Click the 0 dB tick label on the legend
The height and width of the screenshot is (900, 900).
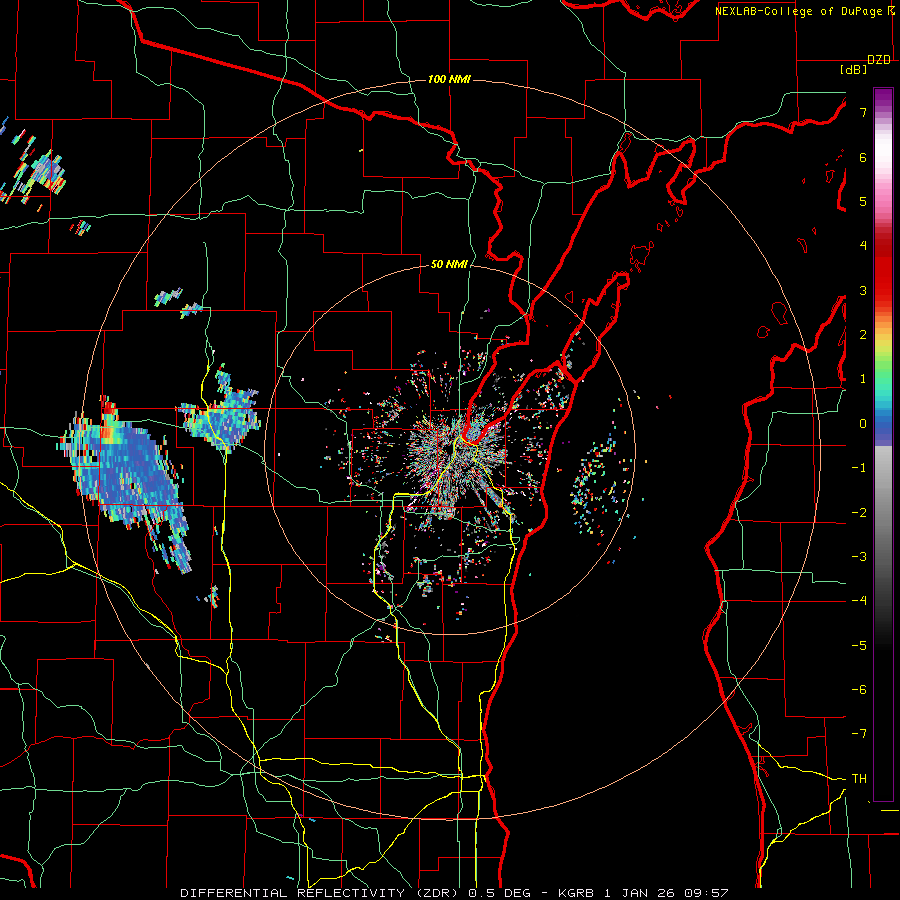[x=863, y=424]
